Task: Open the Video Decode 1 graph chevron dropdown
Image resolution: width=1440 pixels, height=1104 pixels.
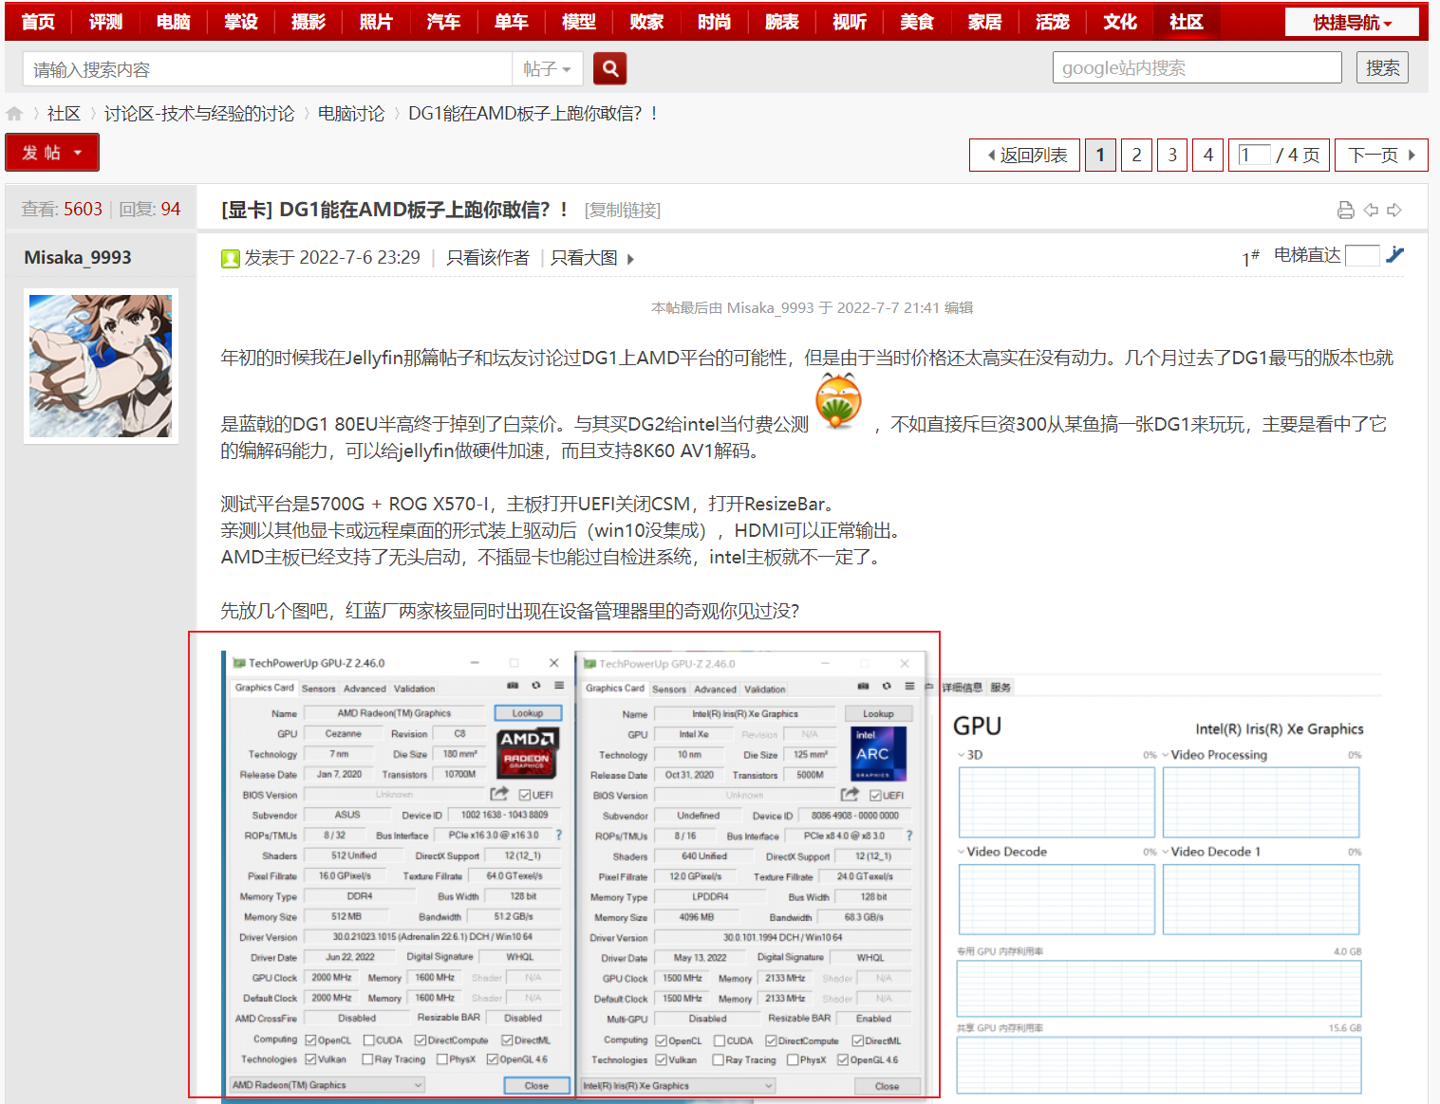Action: (x=1165, y=852)
